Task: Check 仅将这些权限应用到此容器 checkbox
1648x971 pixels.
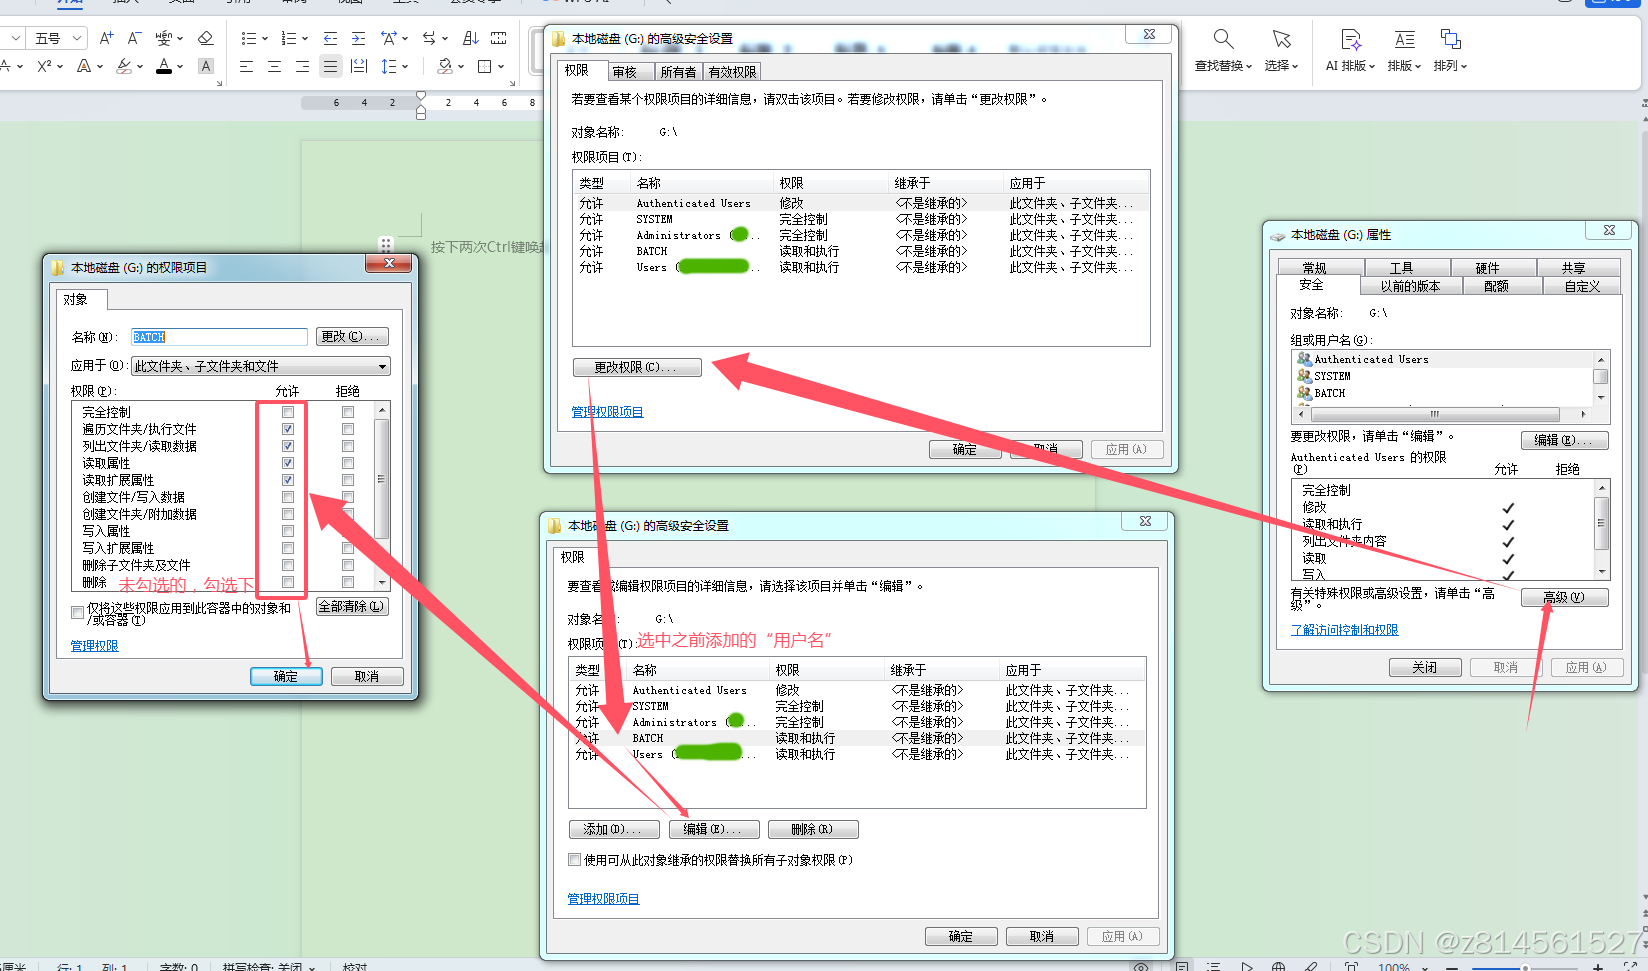Action: [x=77, y=612]
